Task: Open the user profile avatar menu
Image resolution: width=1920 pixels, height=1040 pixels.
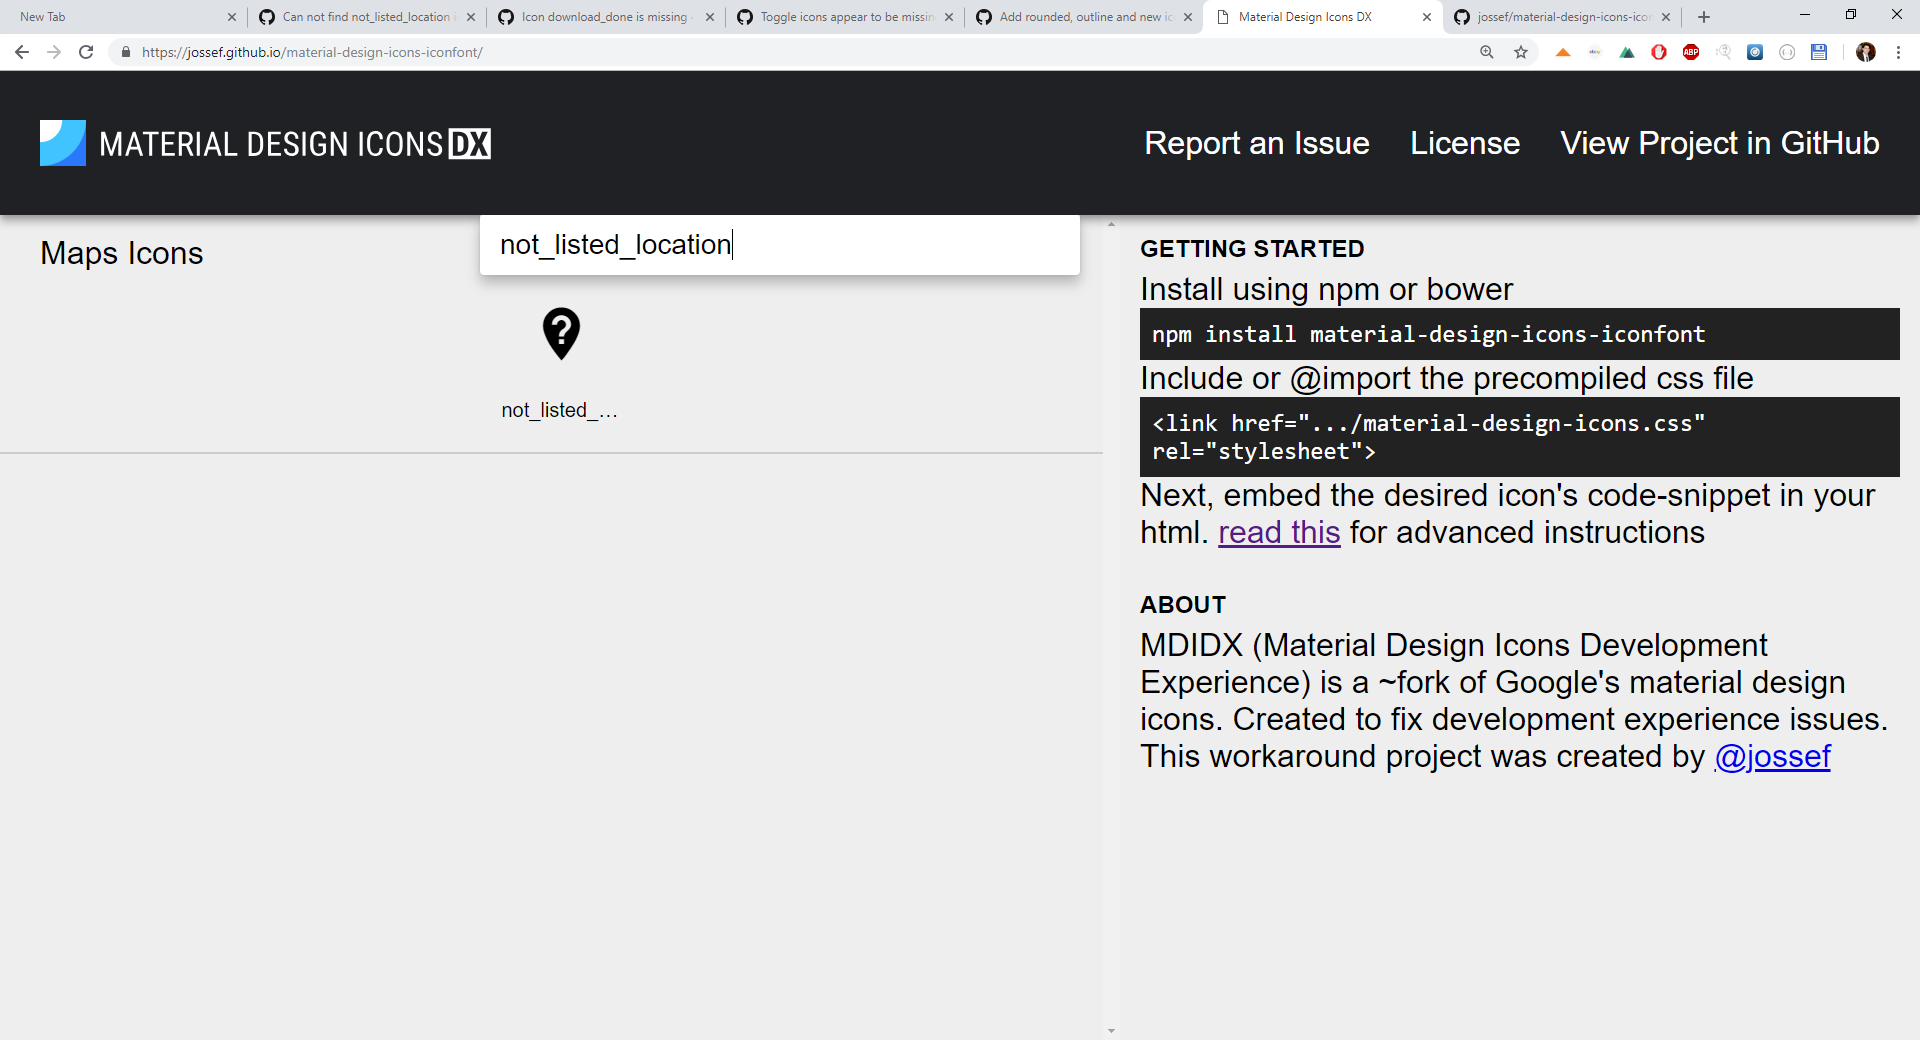Action: [1866, 52]
